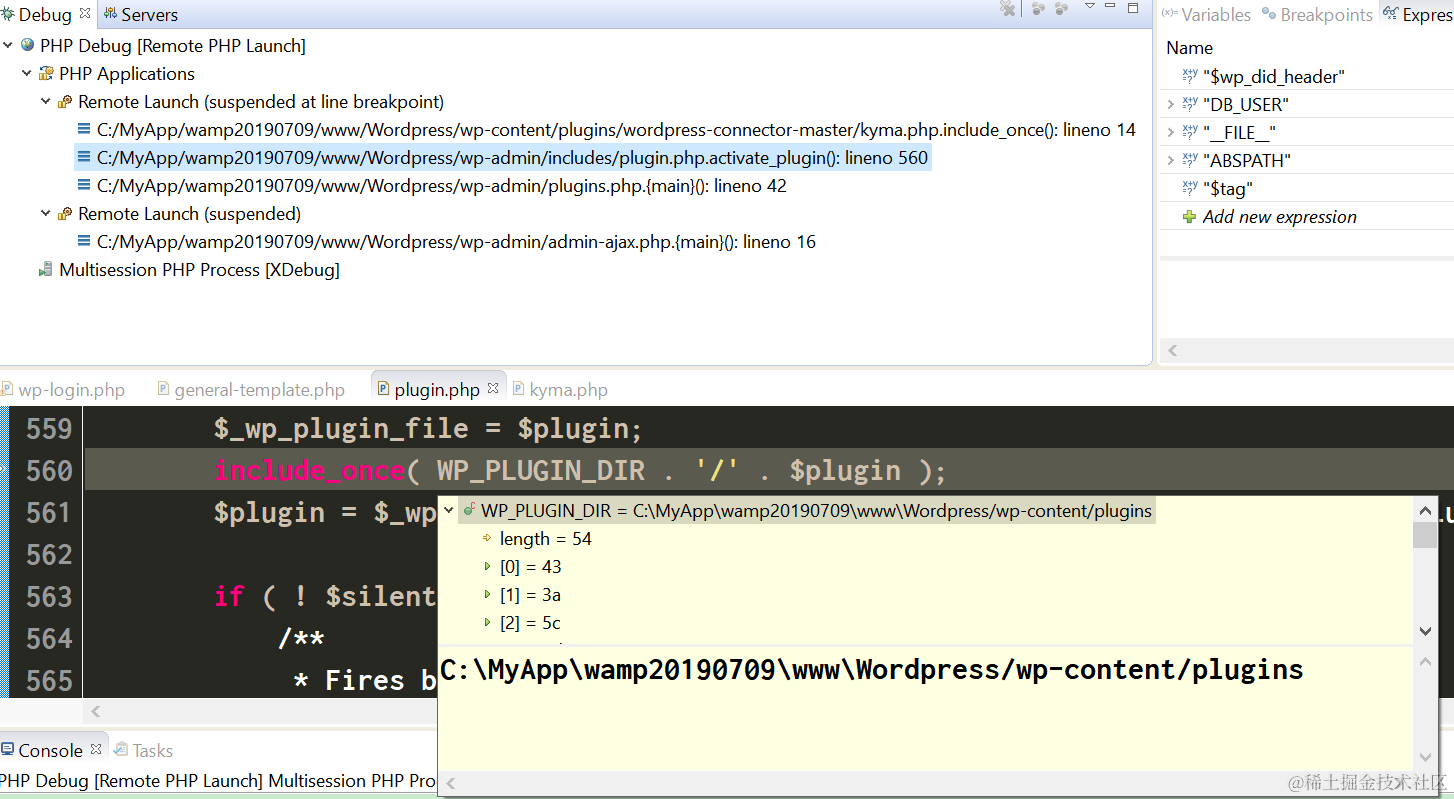This screenshot has height=799, width=1454.
Task: Collapse the PHP Debug launch node
Action: (8, 45)
